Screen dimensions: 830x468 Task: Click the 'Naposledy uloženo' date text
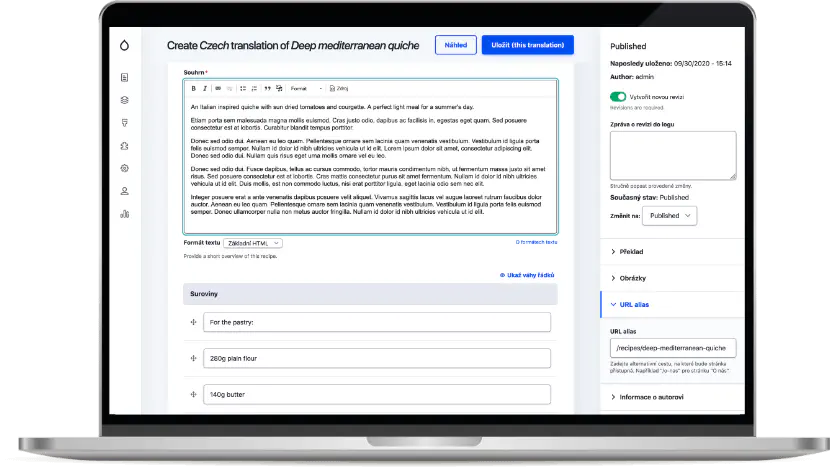(671, 64)
